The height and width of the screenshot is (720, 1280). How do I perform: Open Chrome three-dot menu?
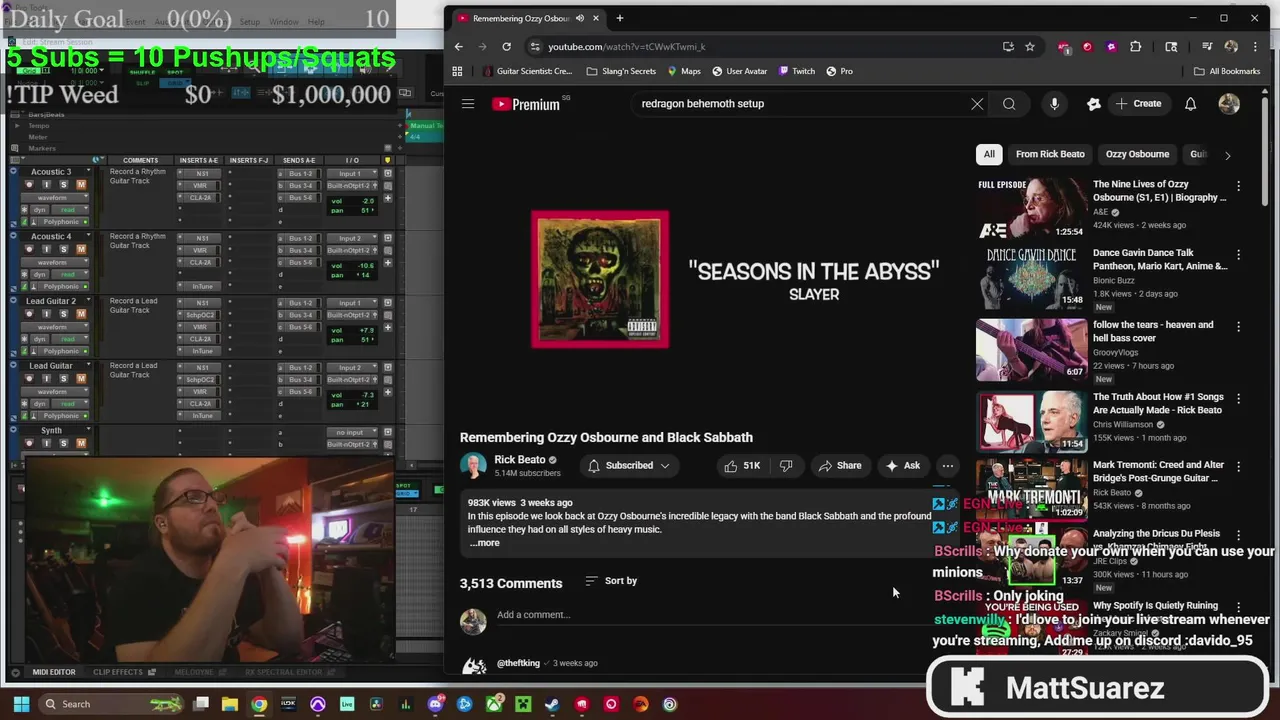[x=1255, y=47]
